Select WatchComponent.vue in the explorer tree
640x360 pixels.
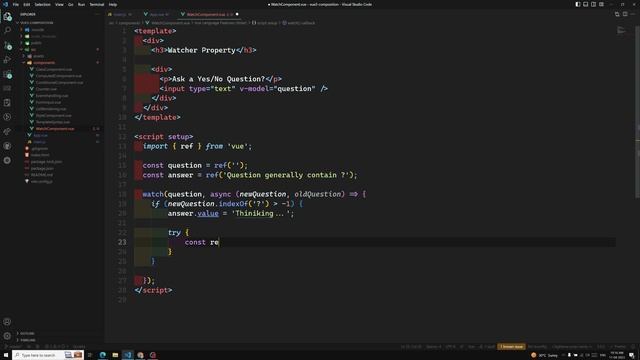55,129
